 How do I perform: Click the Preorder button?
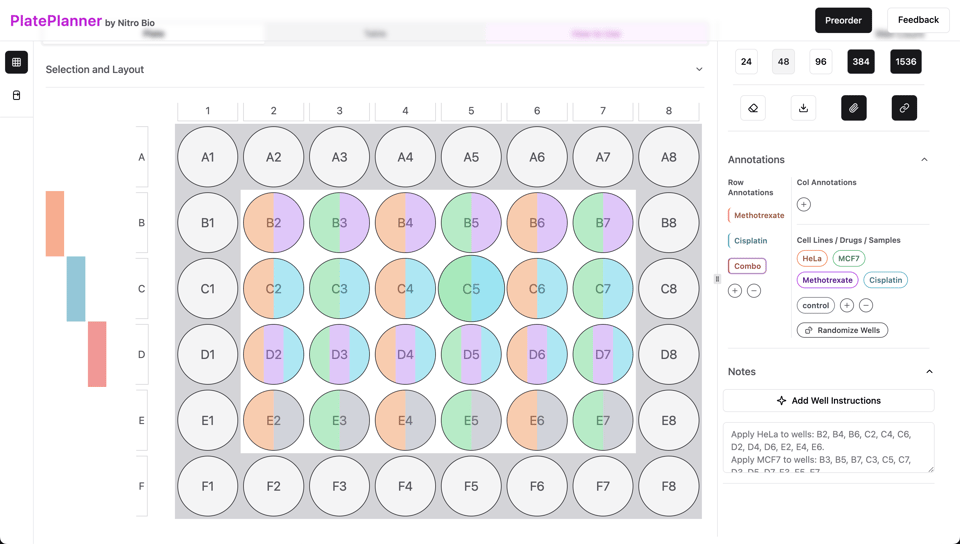pyautogui.click(x=843, y=20)
